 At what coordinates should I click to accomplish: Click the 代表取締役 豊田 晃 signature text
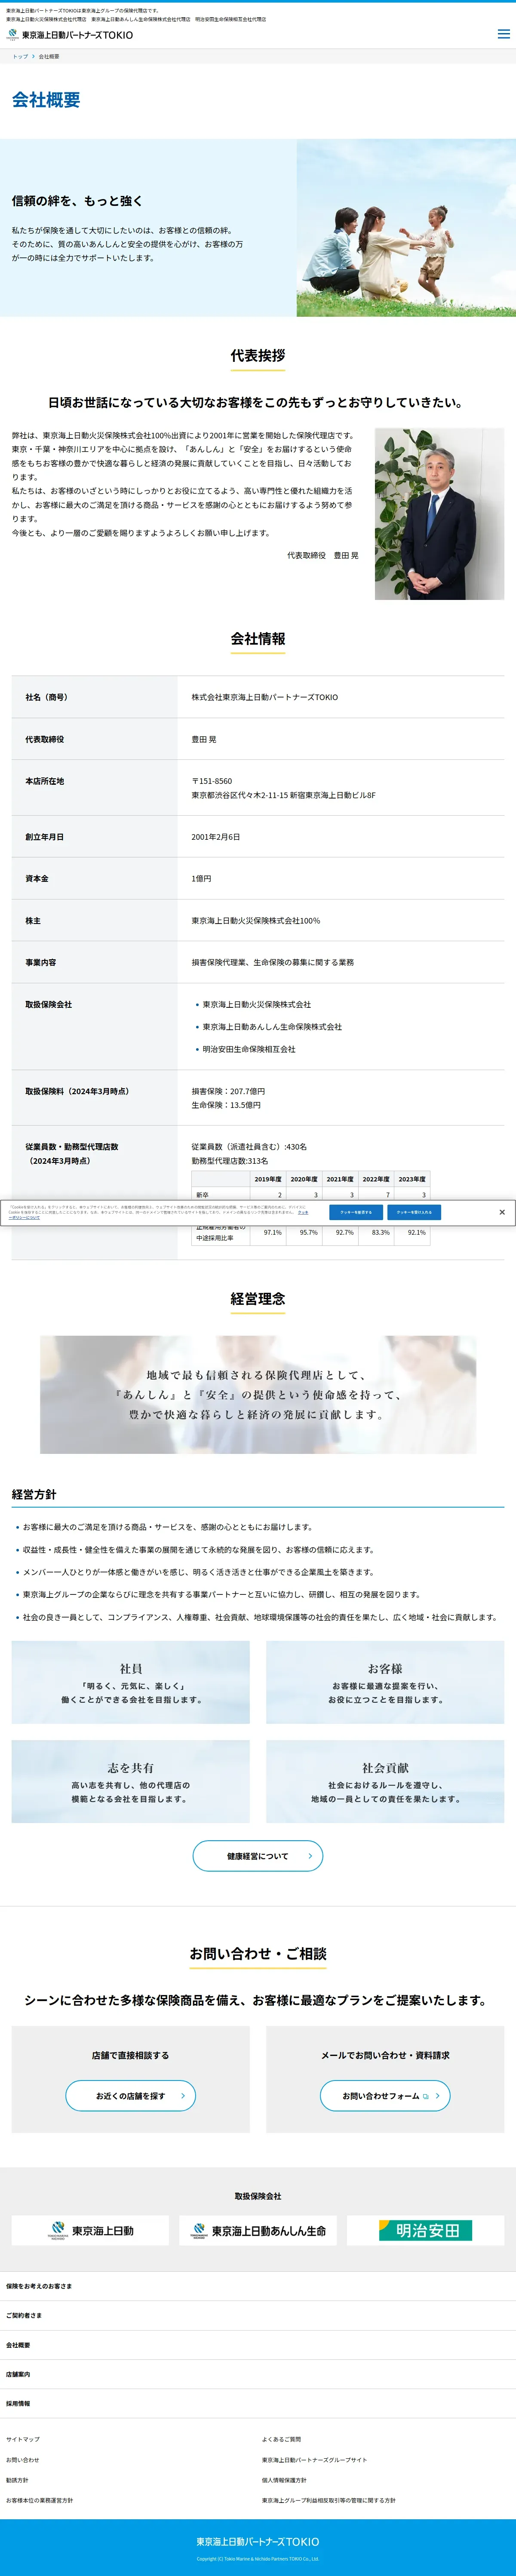pyautogui.click(x=322, y=555)
